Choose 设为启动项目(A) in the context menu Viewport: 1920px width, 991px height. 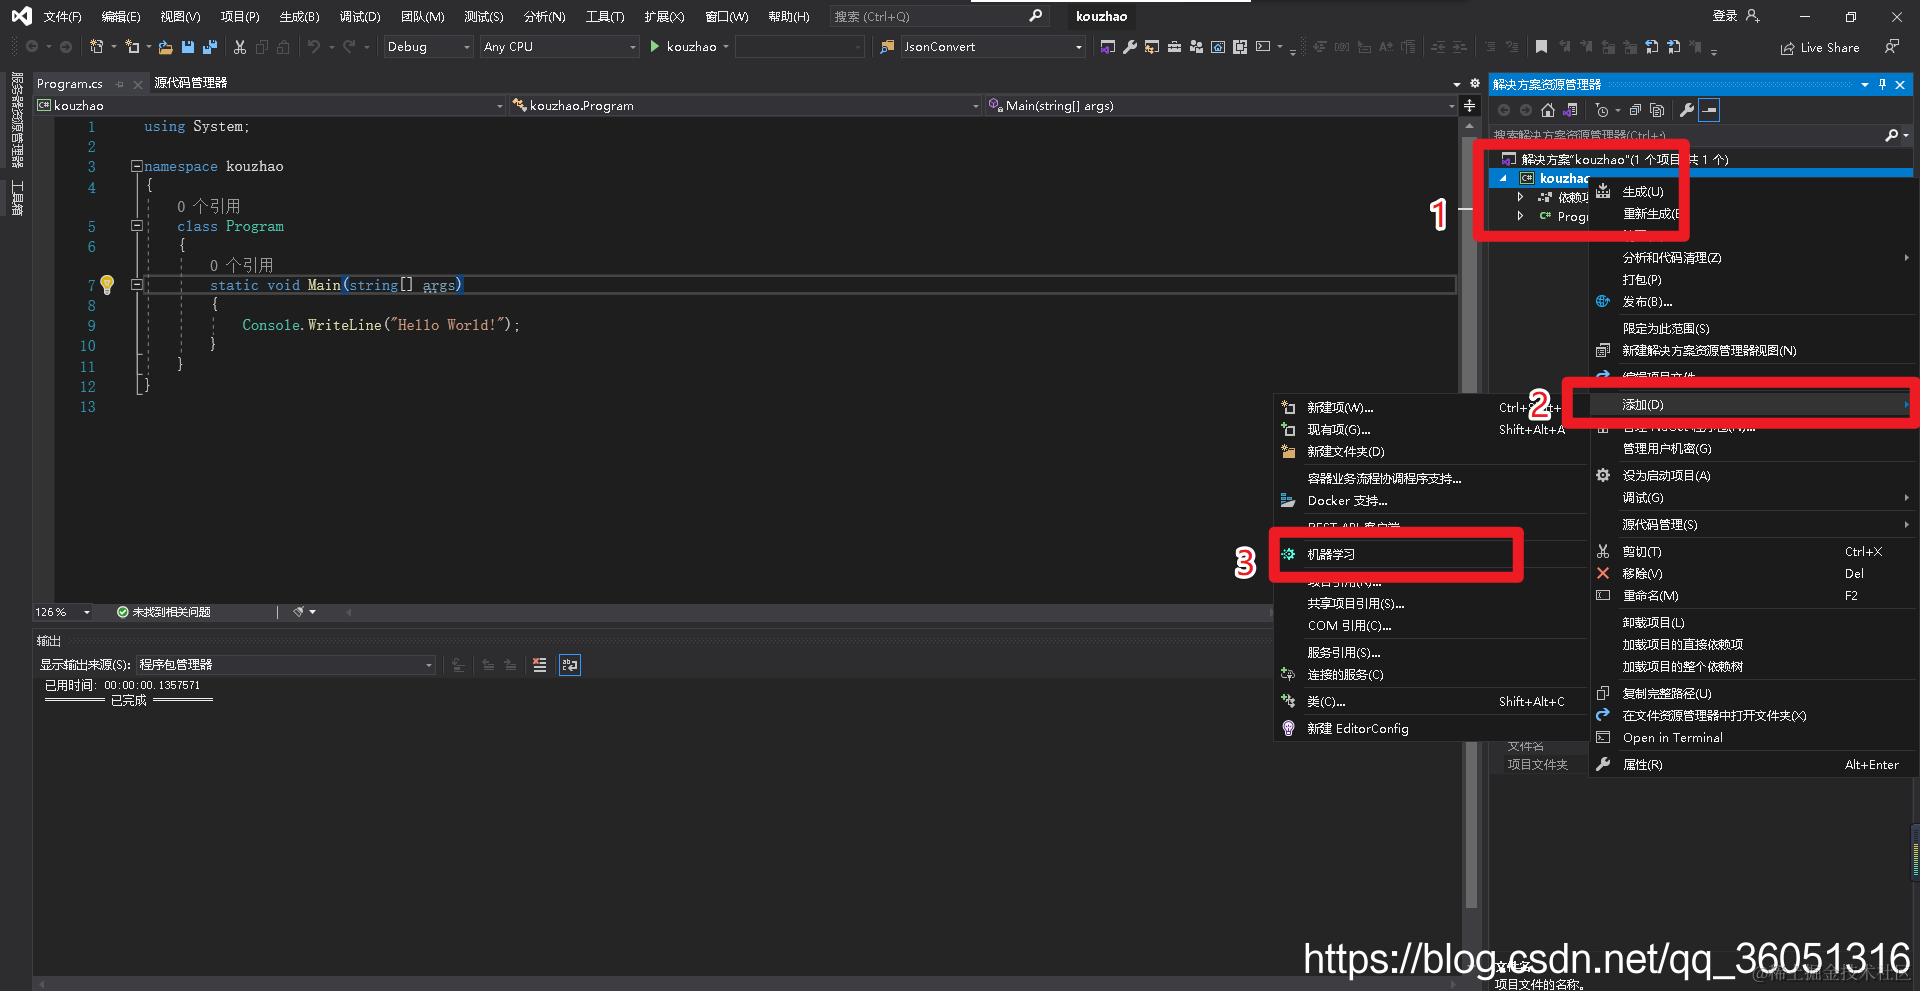click(x=1752, y=476)
